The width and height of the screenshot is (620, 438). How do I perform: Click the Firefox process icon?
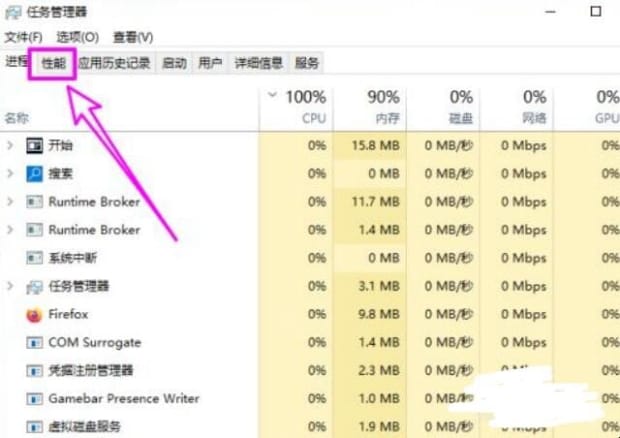click(35, 314)
